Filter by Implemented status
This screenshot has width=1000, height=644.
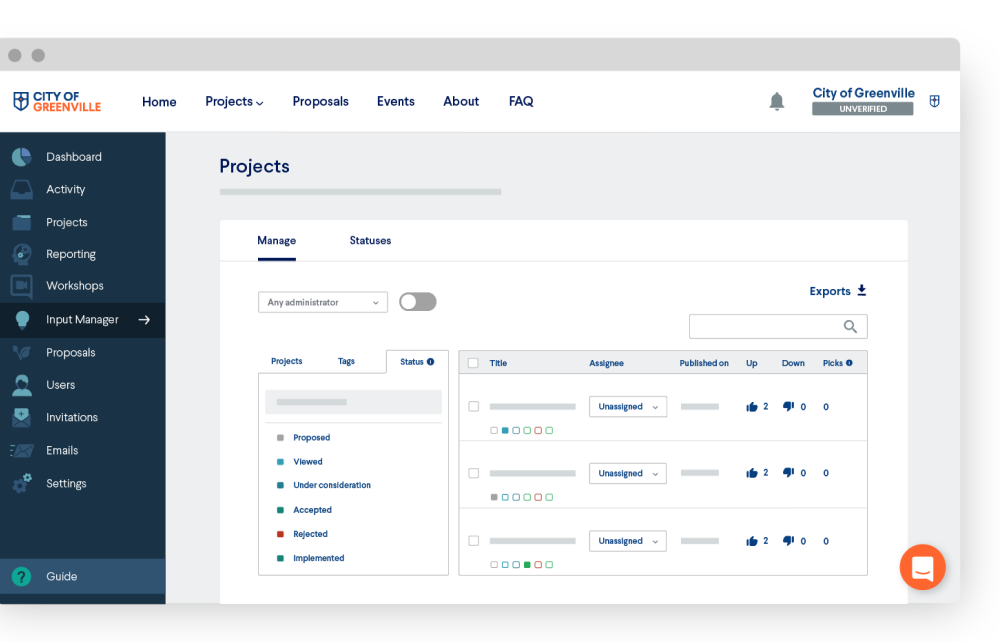coord(318,558)
